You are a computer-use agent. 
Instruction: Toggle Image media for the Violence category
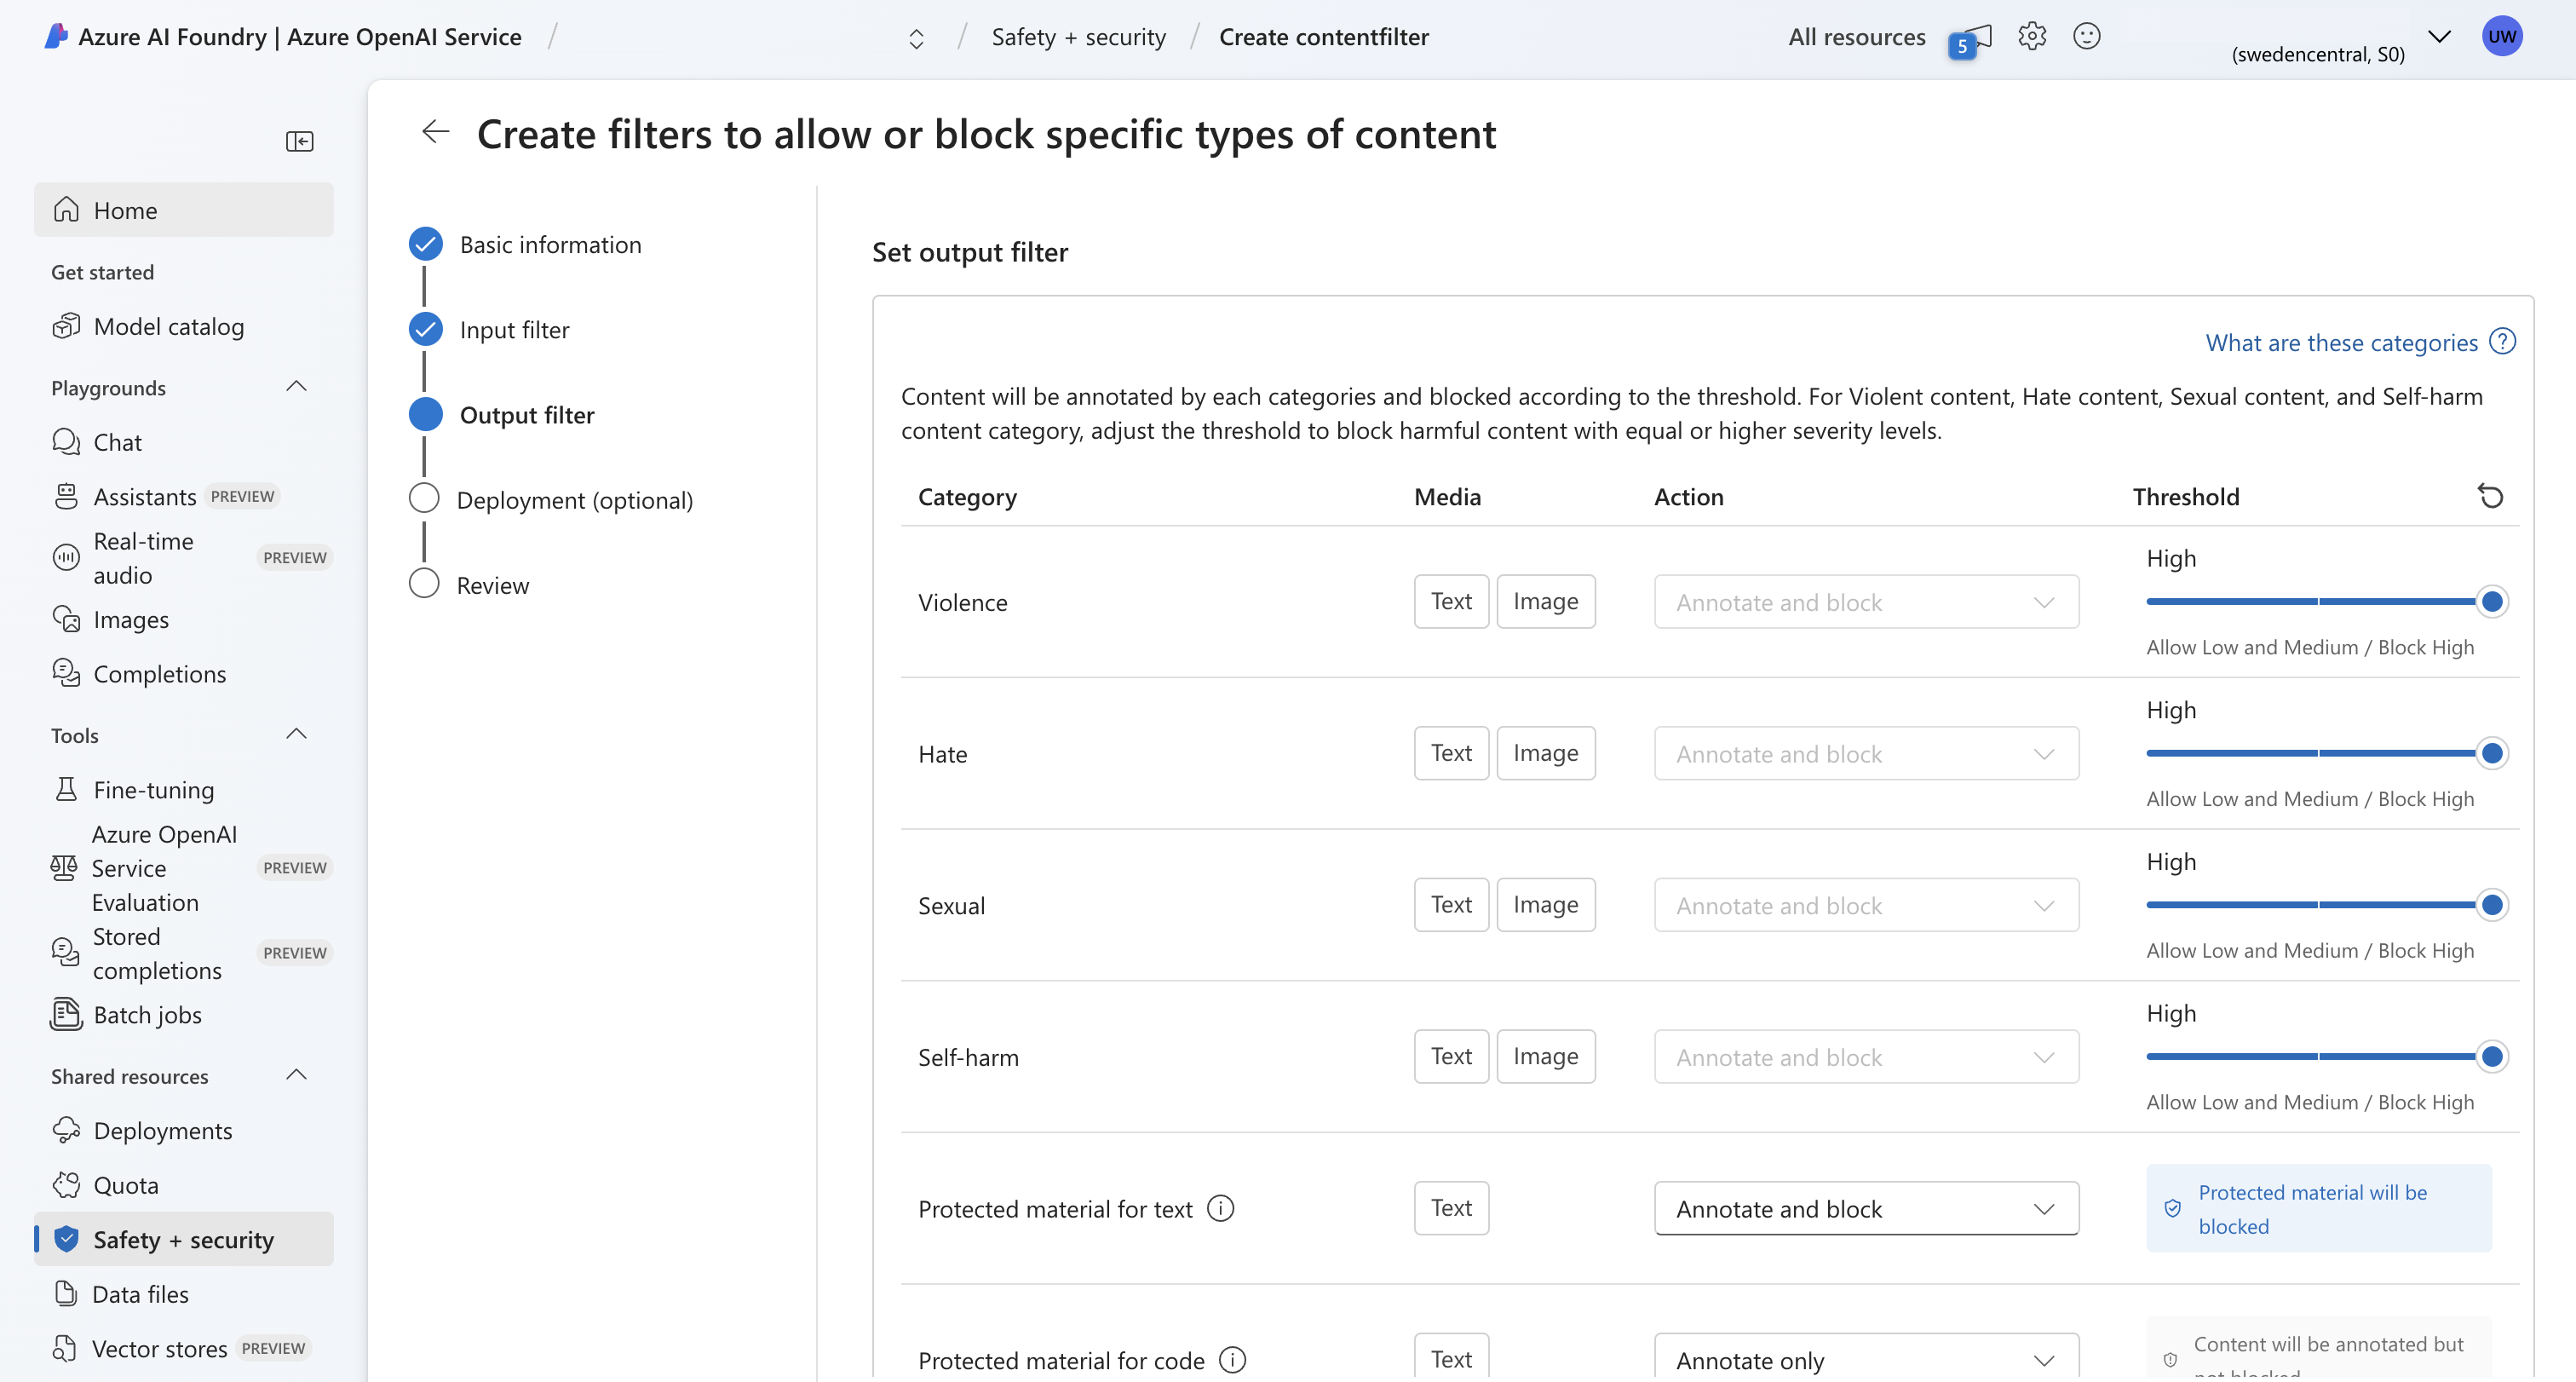[x=1546, y=601]
